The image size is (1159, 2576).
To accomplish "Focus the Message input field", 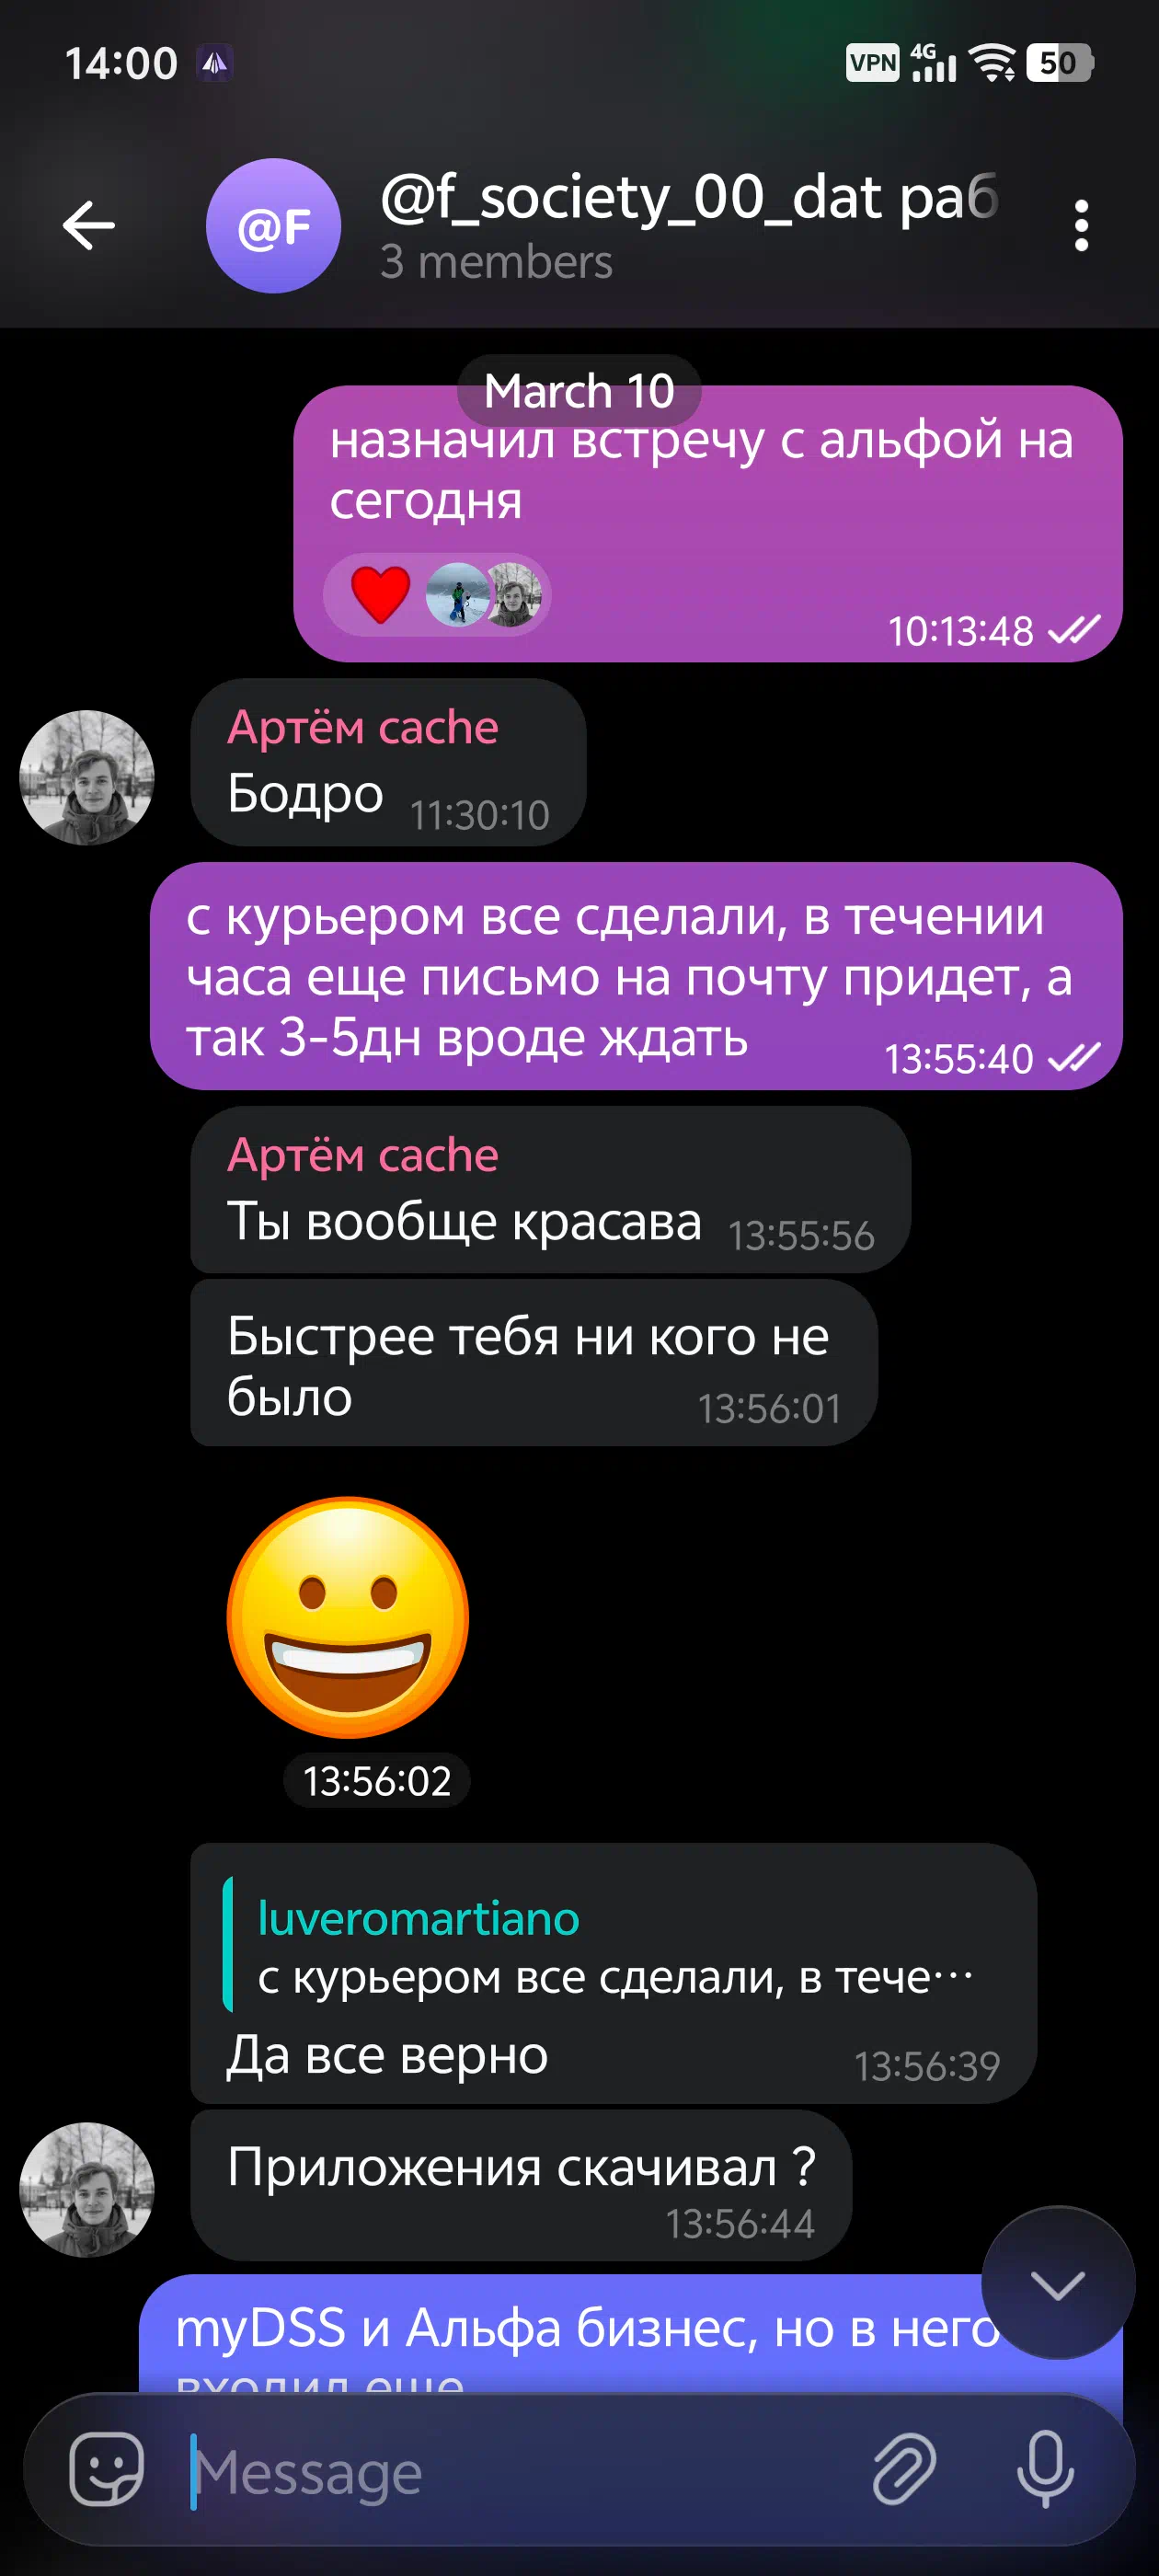I will point(520,2471).
